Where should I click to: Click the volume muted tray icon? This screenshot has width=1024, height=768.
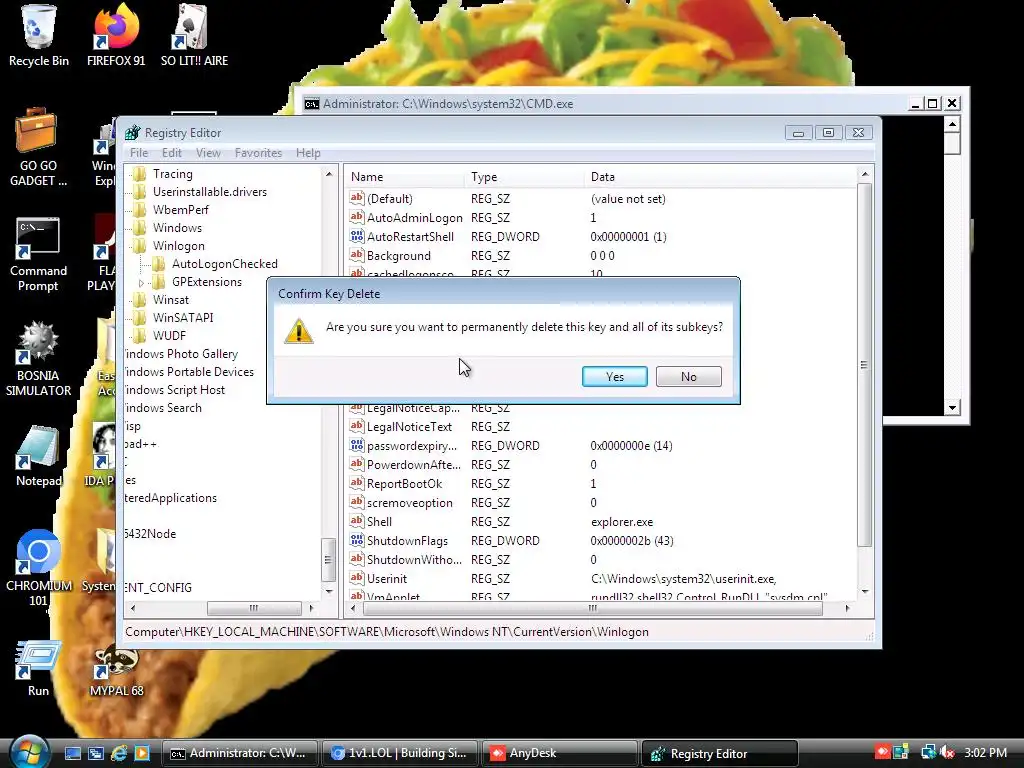(x=946, y=752)
